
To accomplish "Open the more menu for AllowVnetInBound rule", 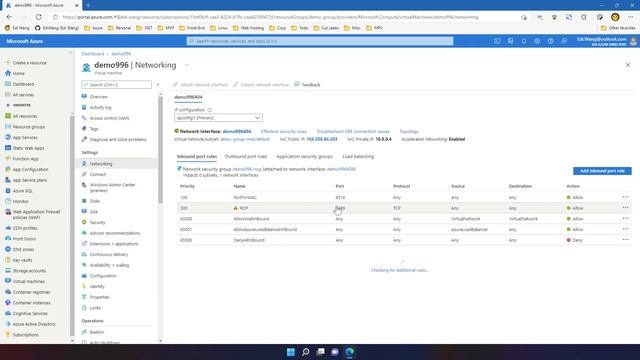I will pos(625,218).
